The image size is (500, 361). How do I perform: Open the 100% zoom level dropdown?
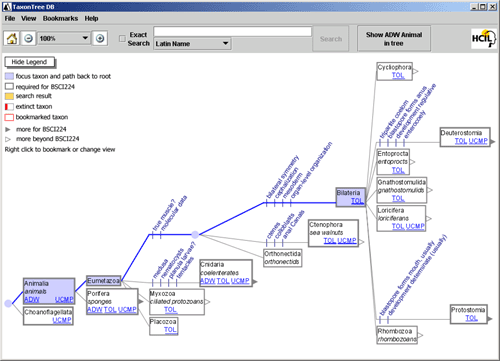[x=64, y=38]
